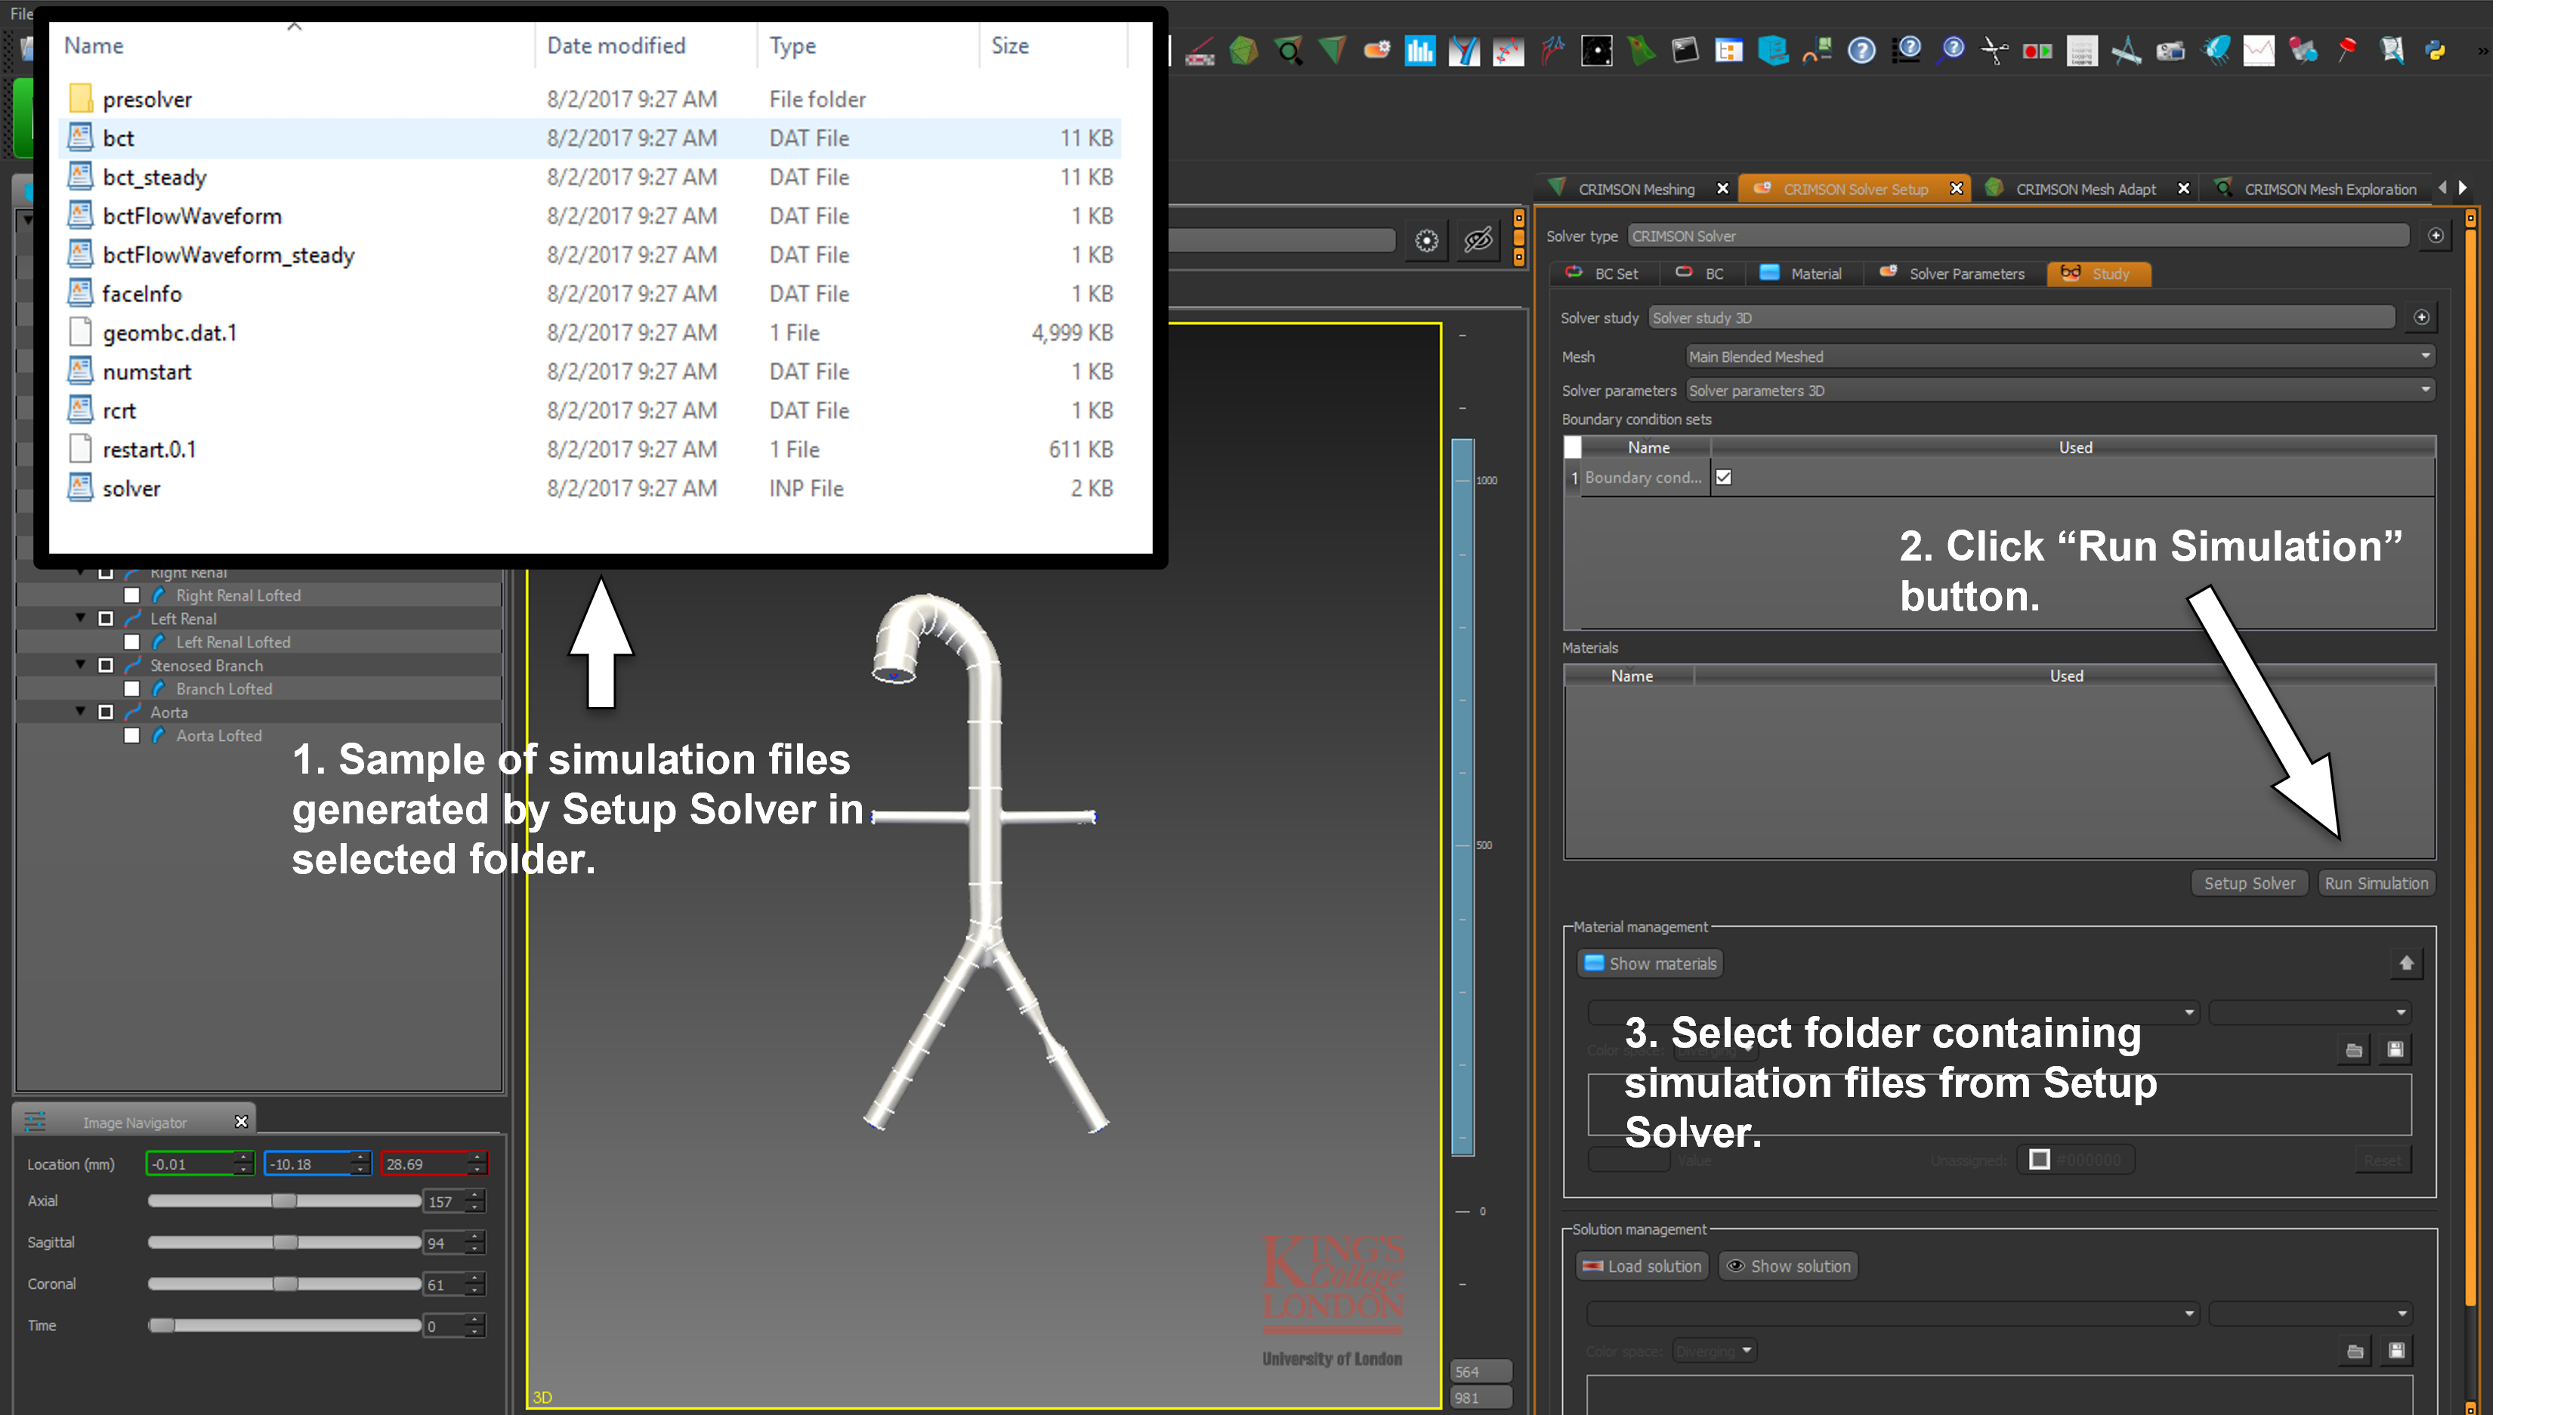Click the crossed-out eye visibility icon
Image resolution: width=2576 pixels, height=1415 pixels.
[x=1478, y=240]
